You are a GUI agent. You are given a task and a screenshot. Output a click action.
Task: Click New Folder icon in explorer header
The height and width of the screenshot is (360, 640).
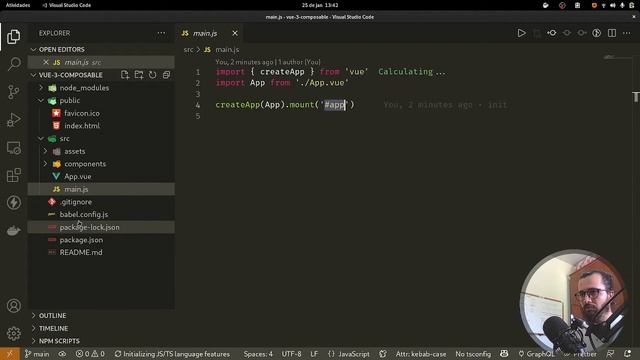[139, 75]
